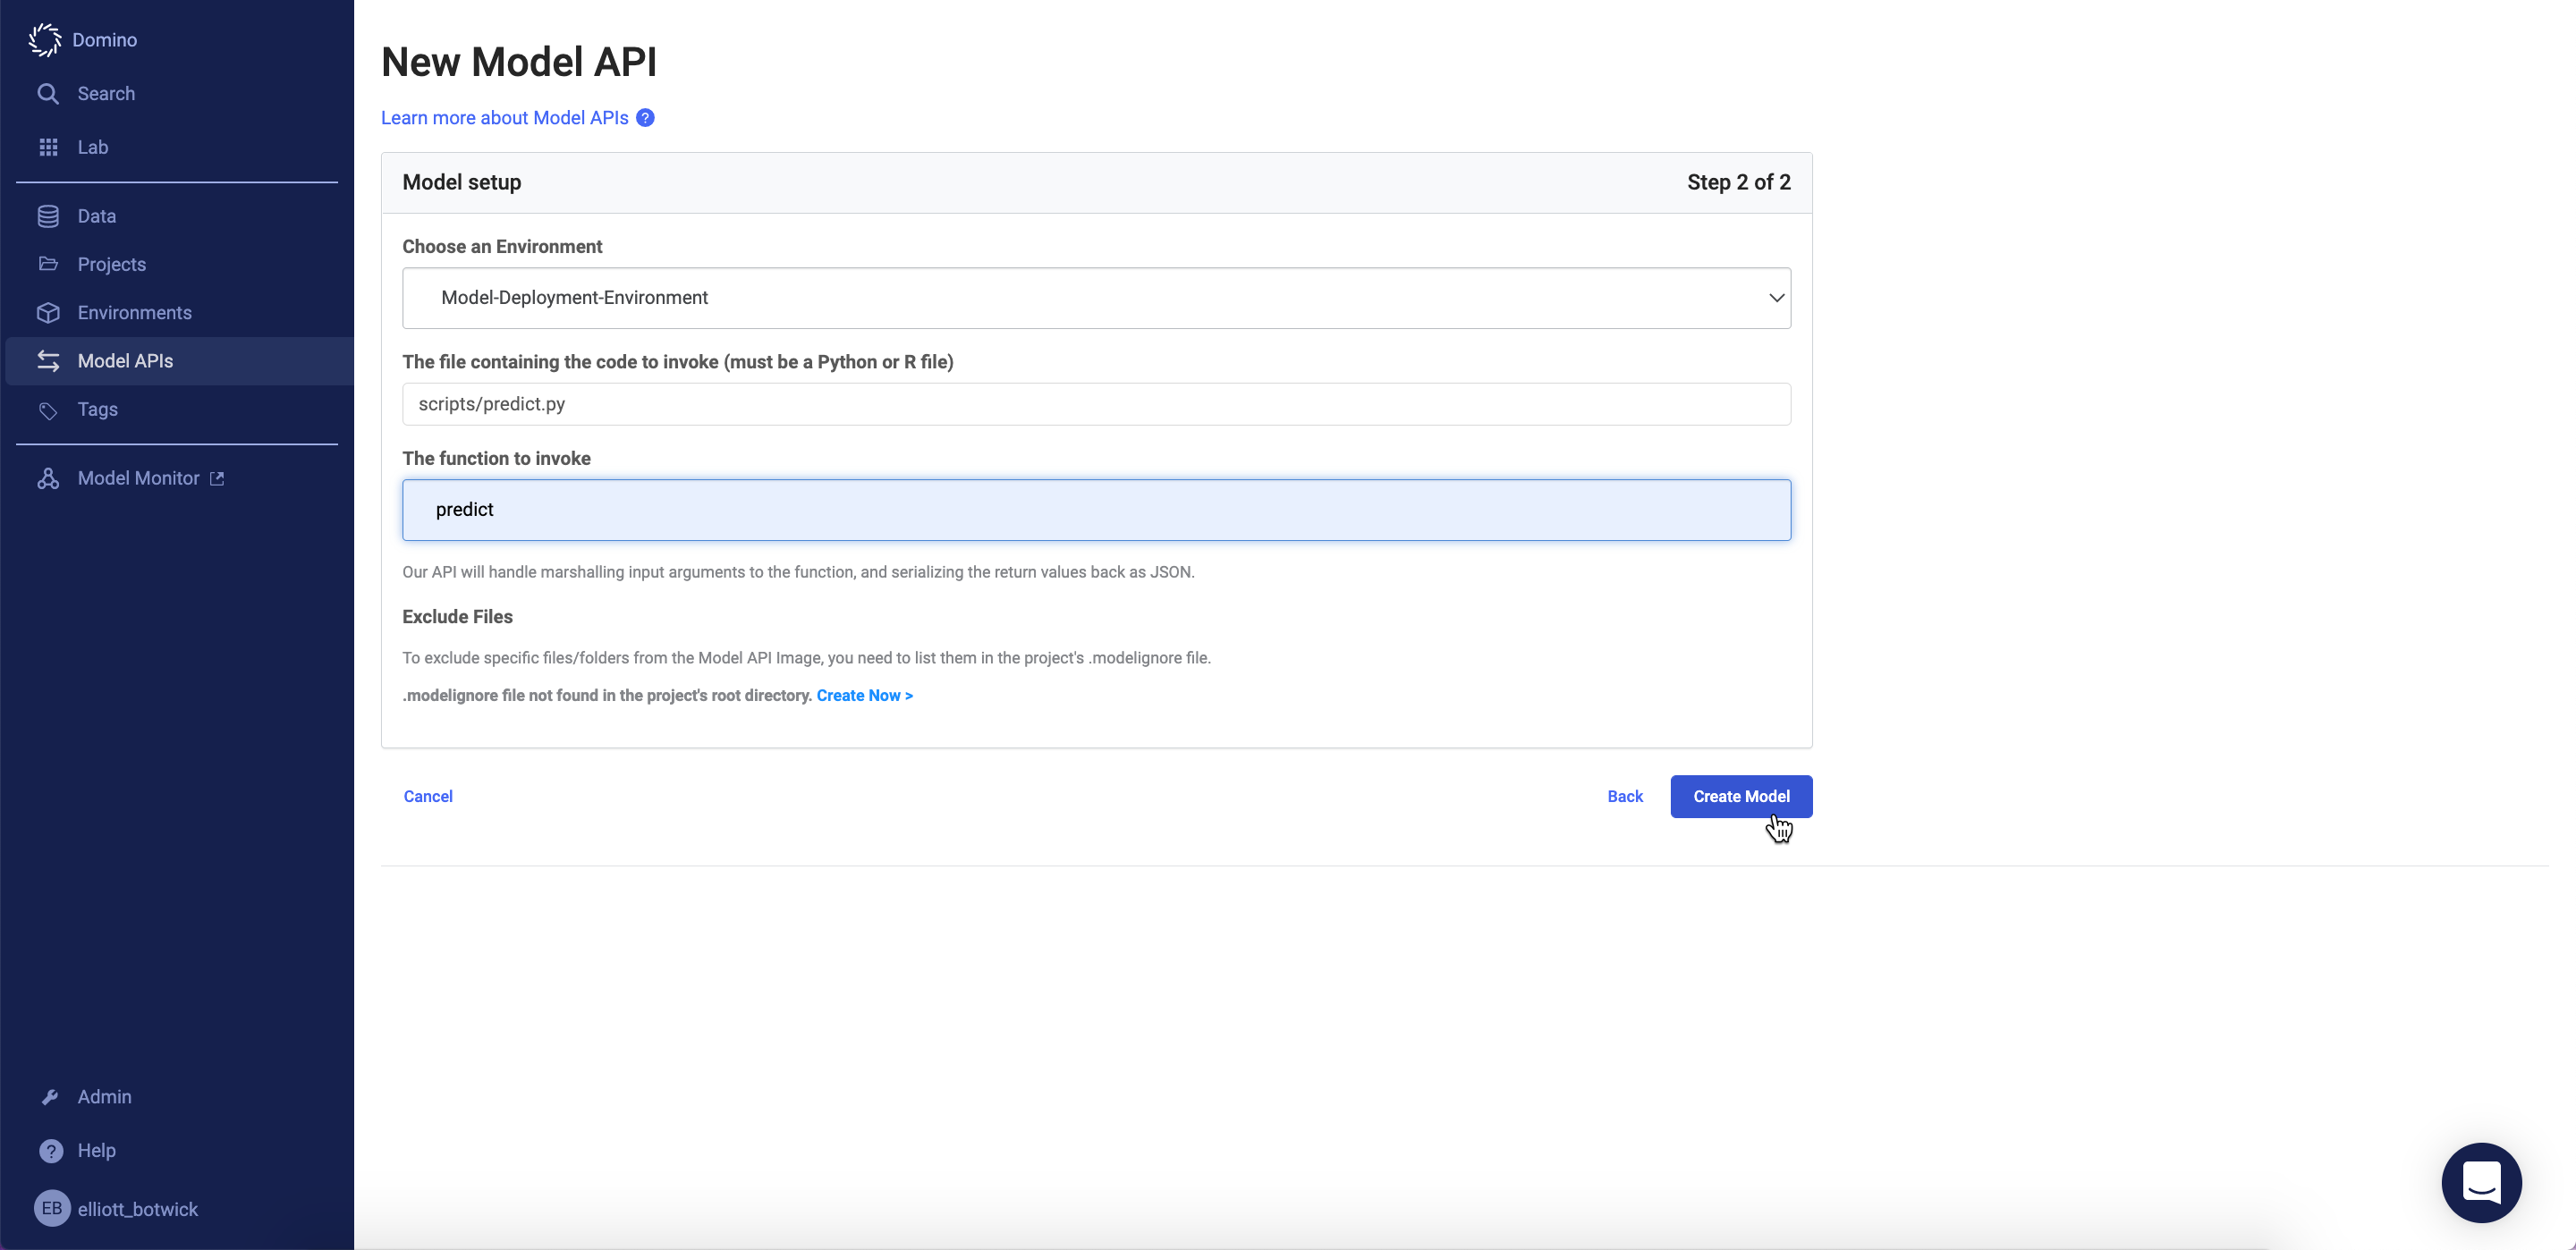Click the Admin wrench icon
Viewport: 2576px width, 1250px height.
click(50, 1097)
